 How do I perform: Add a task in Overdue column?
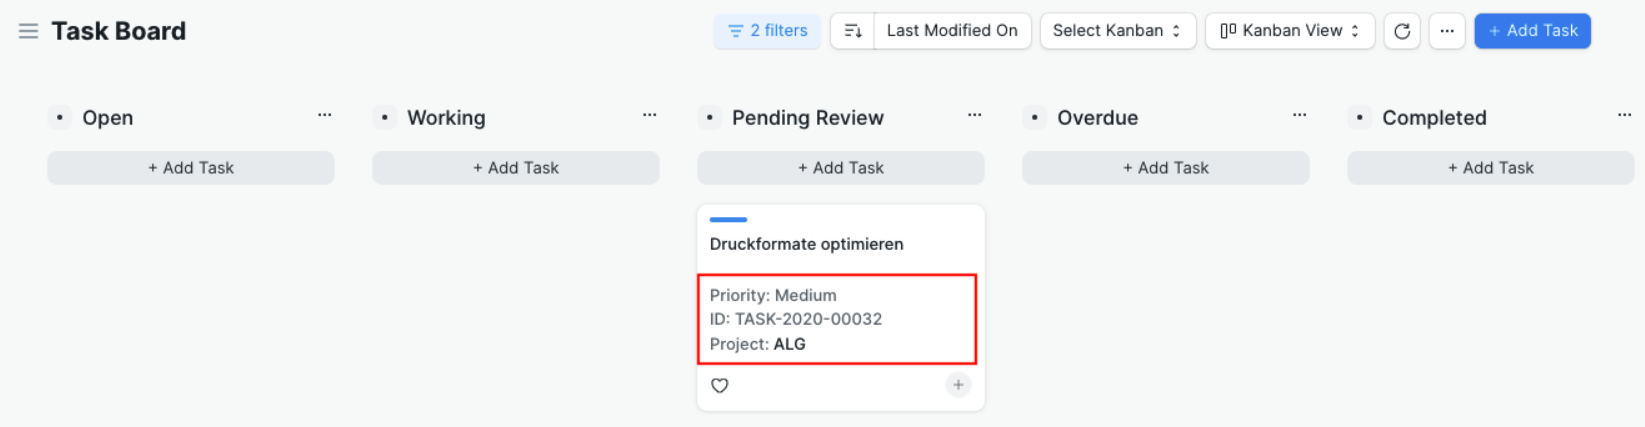(x=1166, y=168)
